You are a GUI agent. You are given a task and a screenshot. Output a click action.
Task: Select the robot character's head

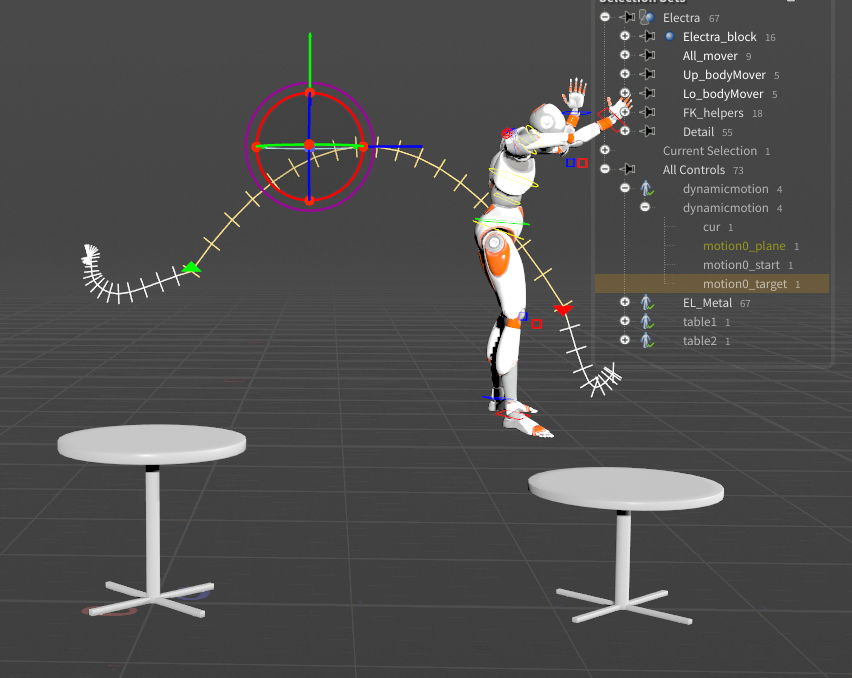tap(547, 118)
